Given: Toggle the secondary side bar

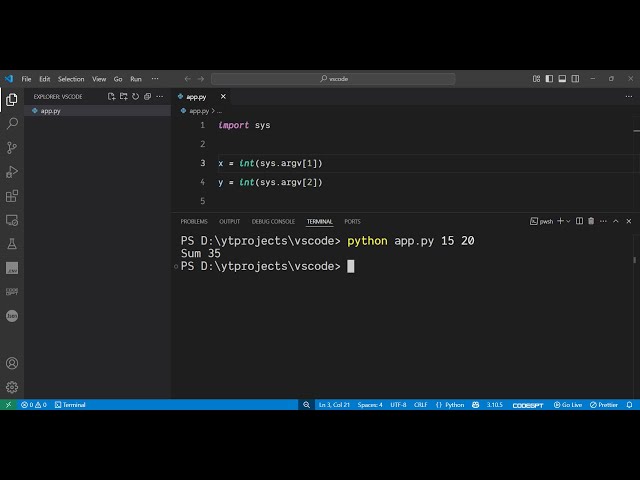Looking at the screenshot, I should coord(575,79).
